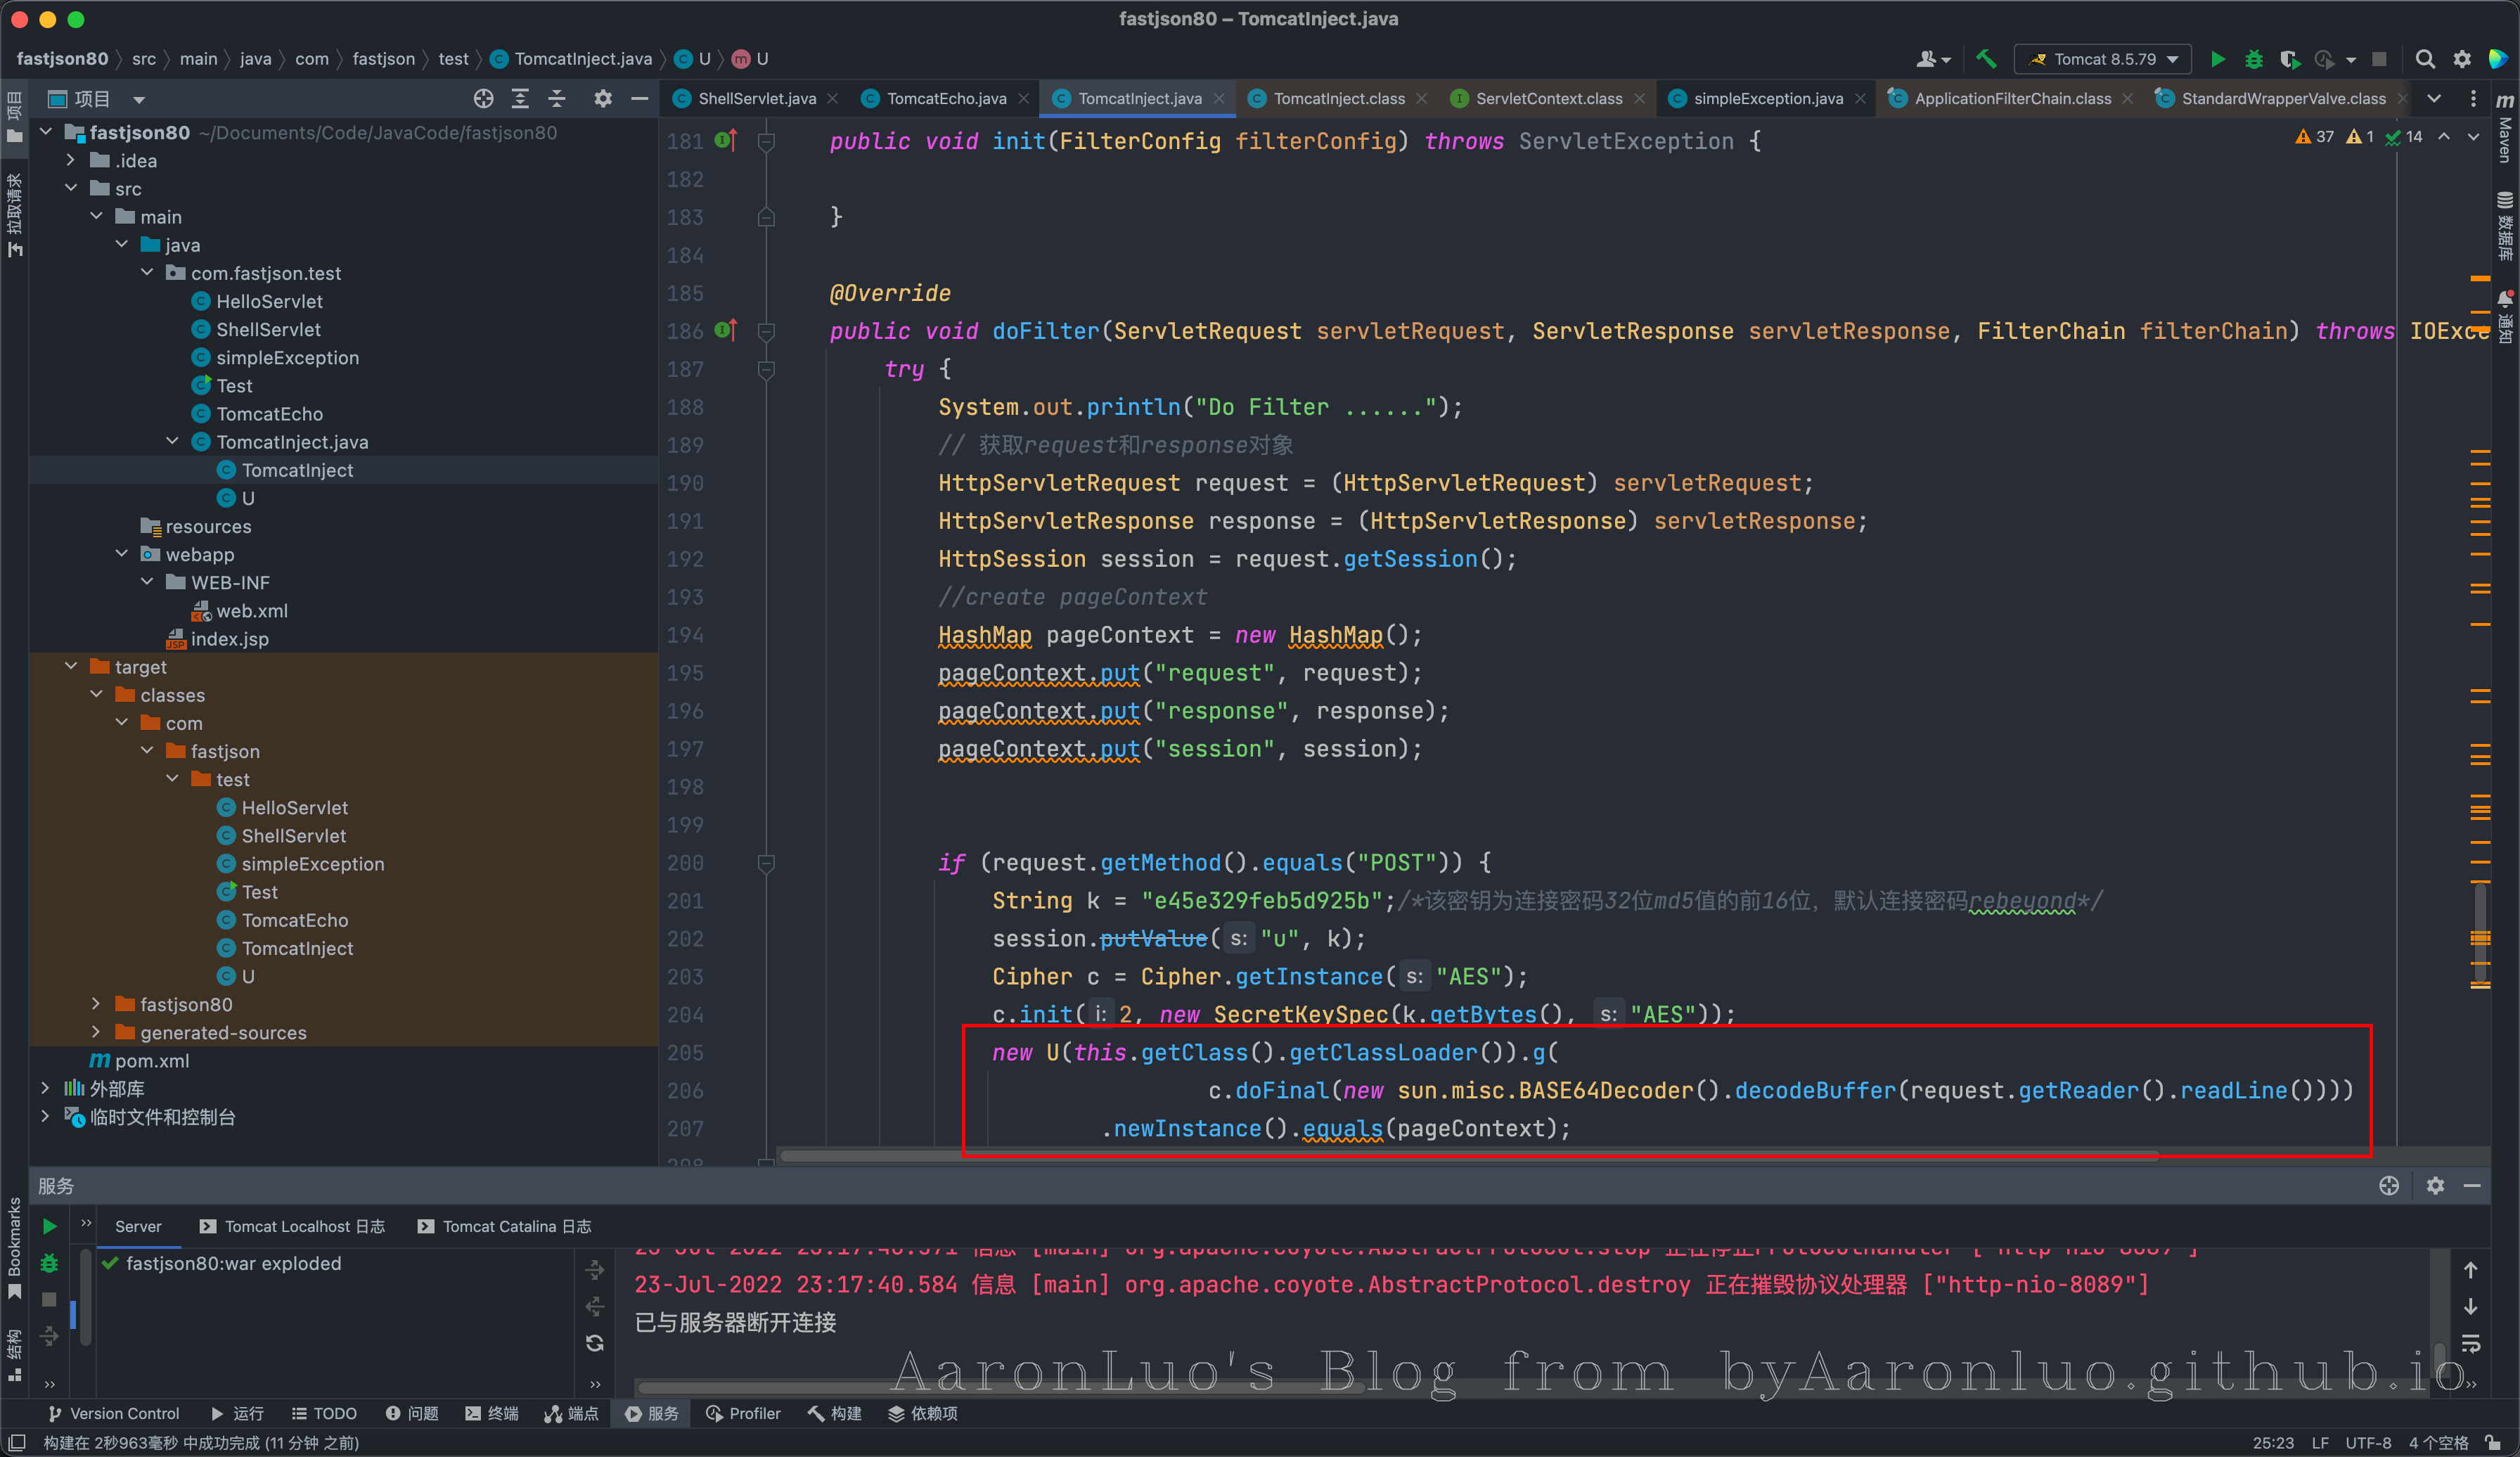Collapse the target folder
Image resolution: width=2520 pixels, height=1457 pixels.
(x=71, y=666)
